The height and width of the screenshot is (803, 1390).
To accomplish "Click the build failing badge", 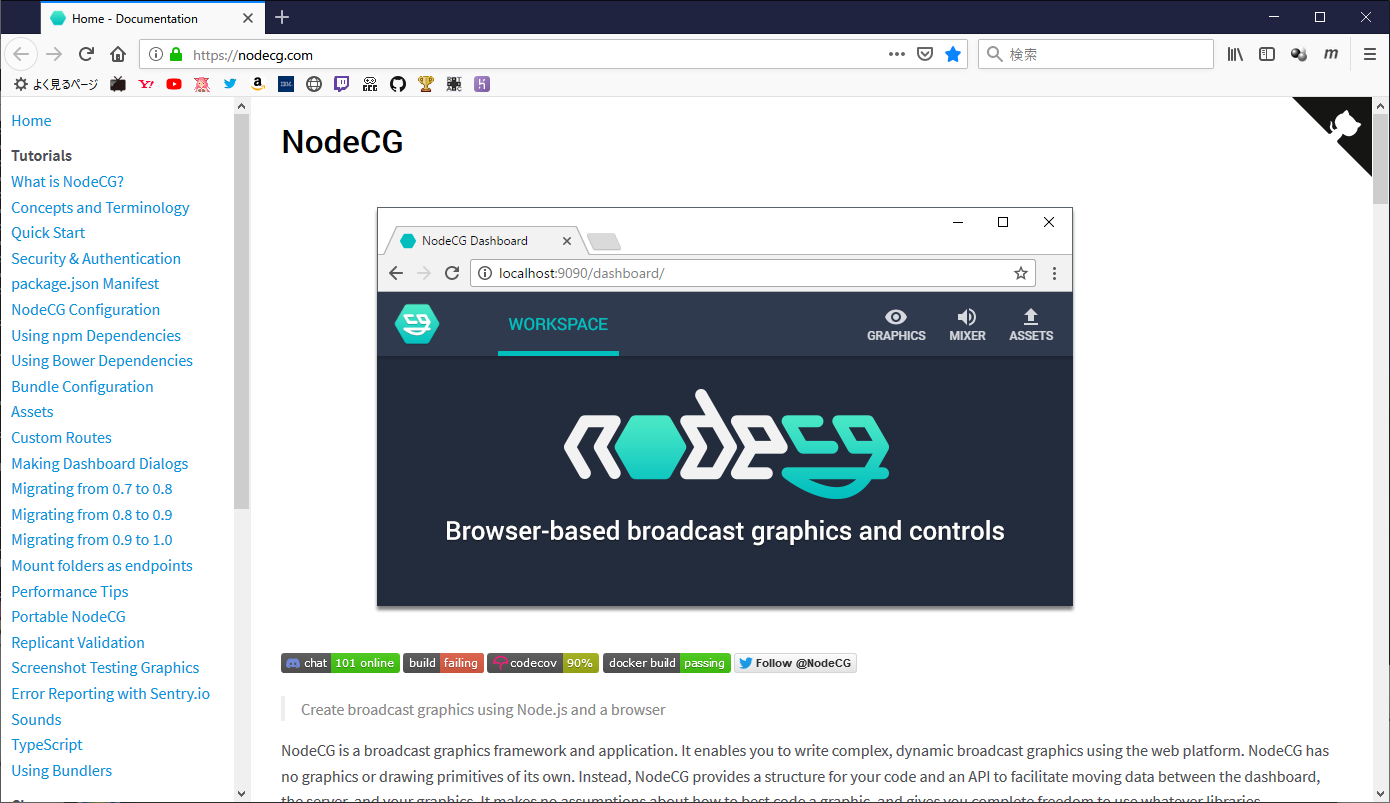I will pyautogui.click(x=443, y=663).
